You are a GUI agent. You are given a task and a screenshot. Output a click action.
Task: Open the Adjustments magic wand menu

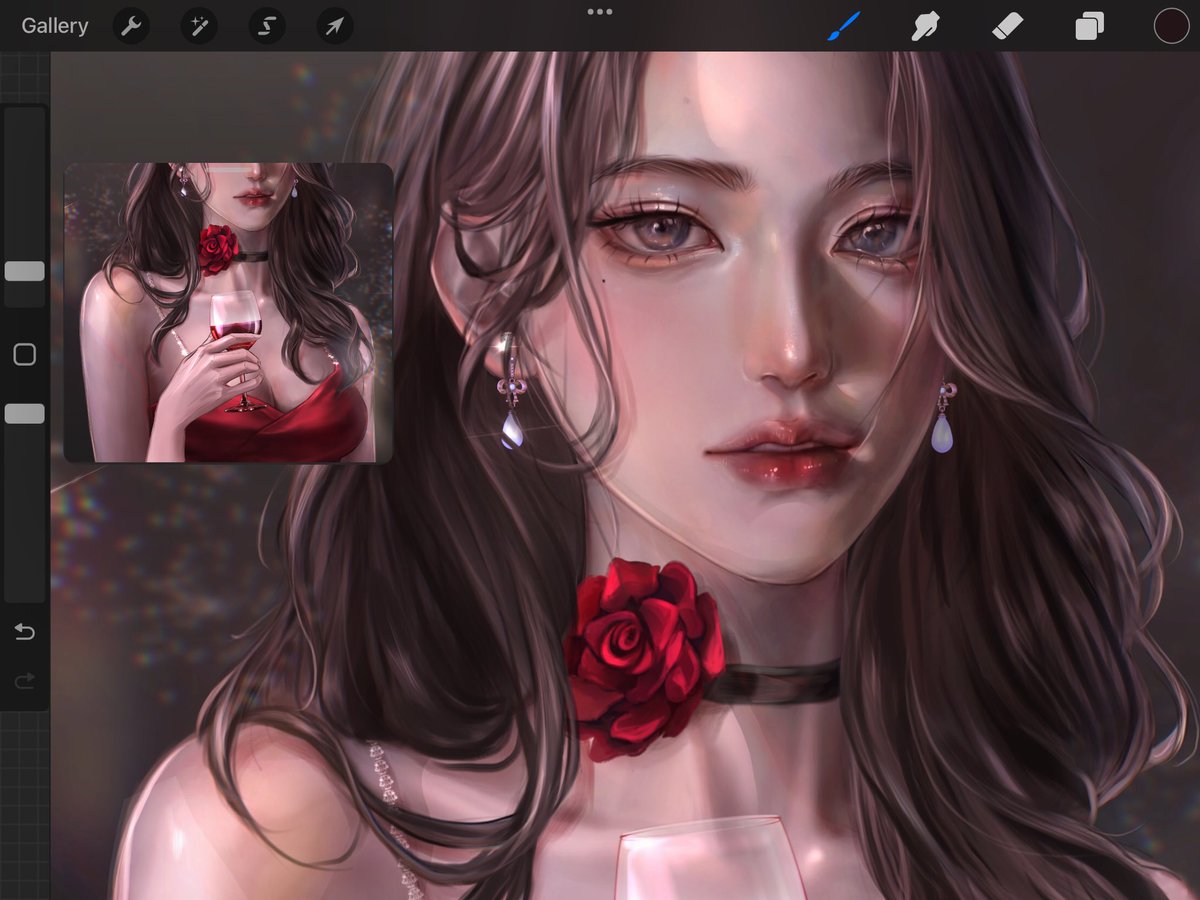point(199,26)
